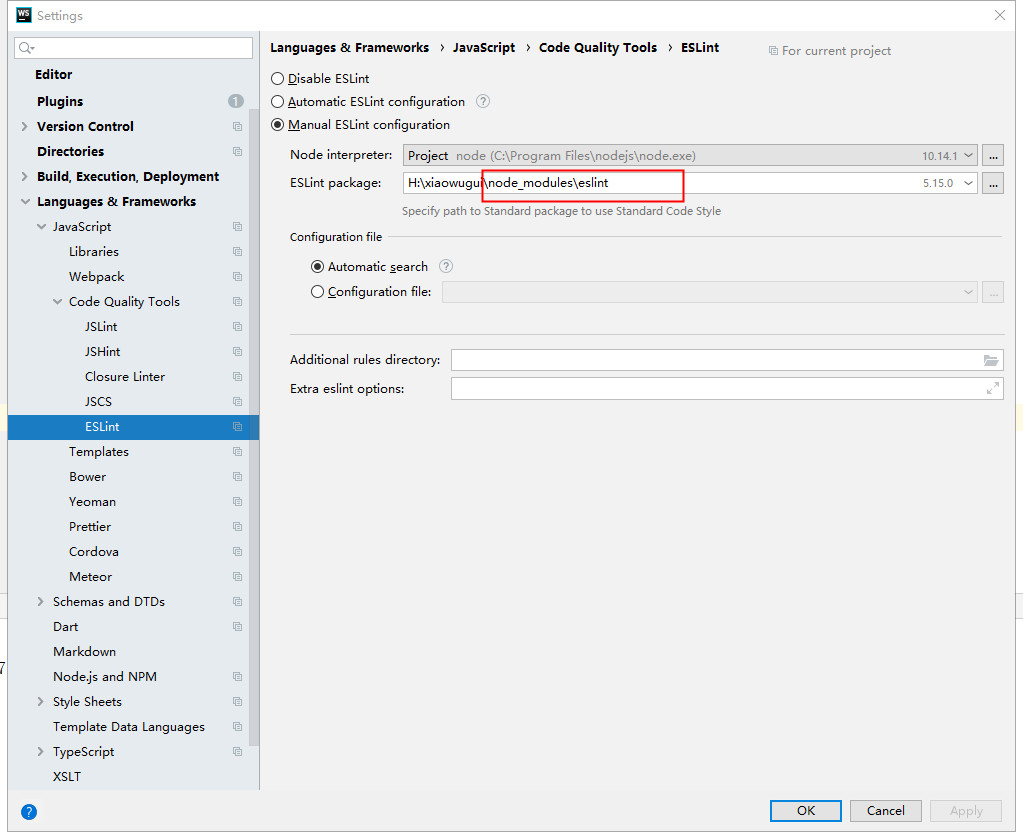Click the project-level icon next to Cordova
This screenshot has height=839, width=1023.
click(x=237, y=552)
